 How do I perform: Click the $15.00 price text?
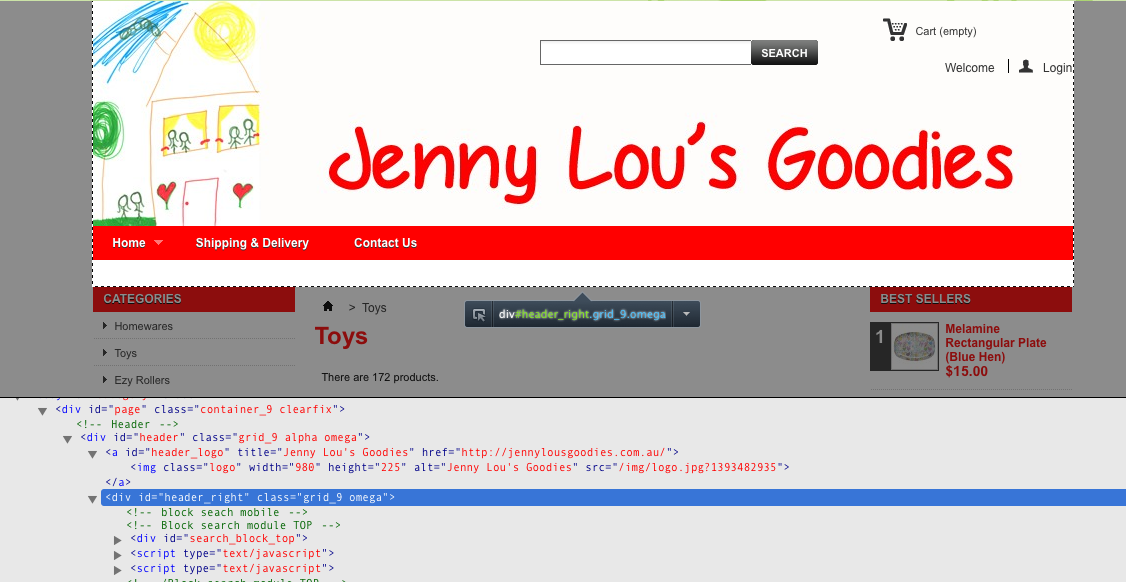[x=967, y=371]
